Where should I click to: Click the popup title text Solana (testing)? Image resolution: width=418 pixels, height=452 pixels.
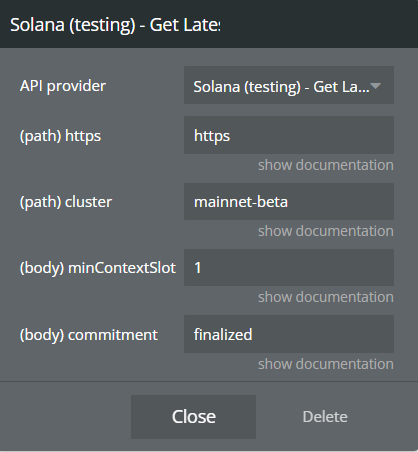[73, 25]
